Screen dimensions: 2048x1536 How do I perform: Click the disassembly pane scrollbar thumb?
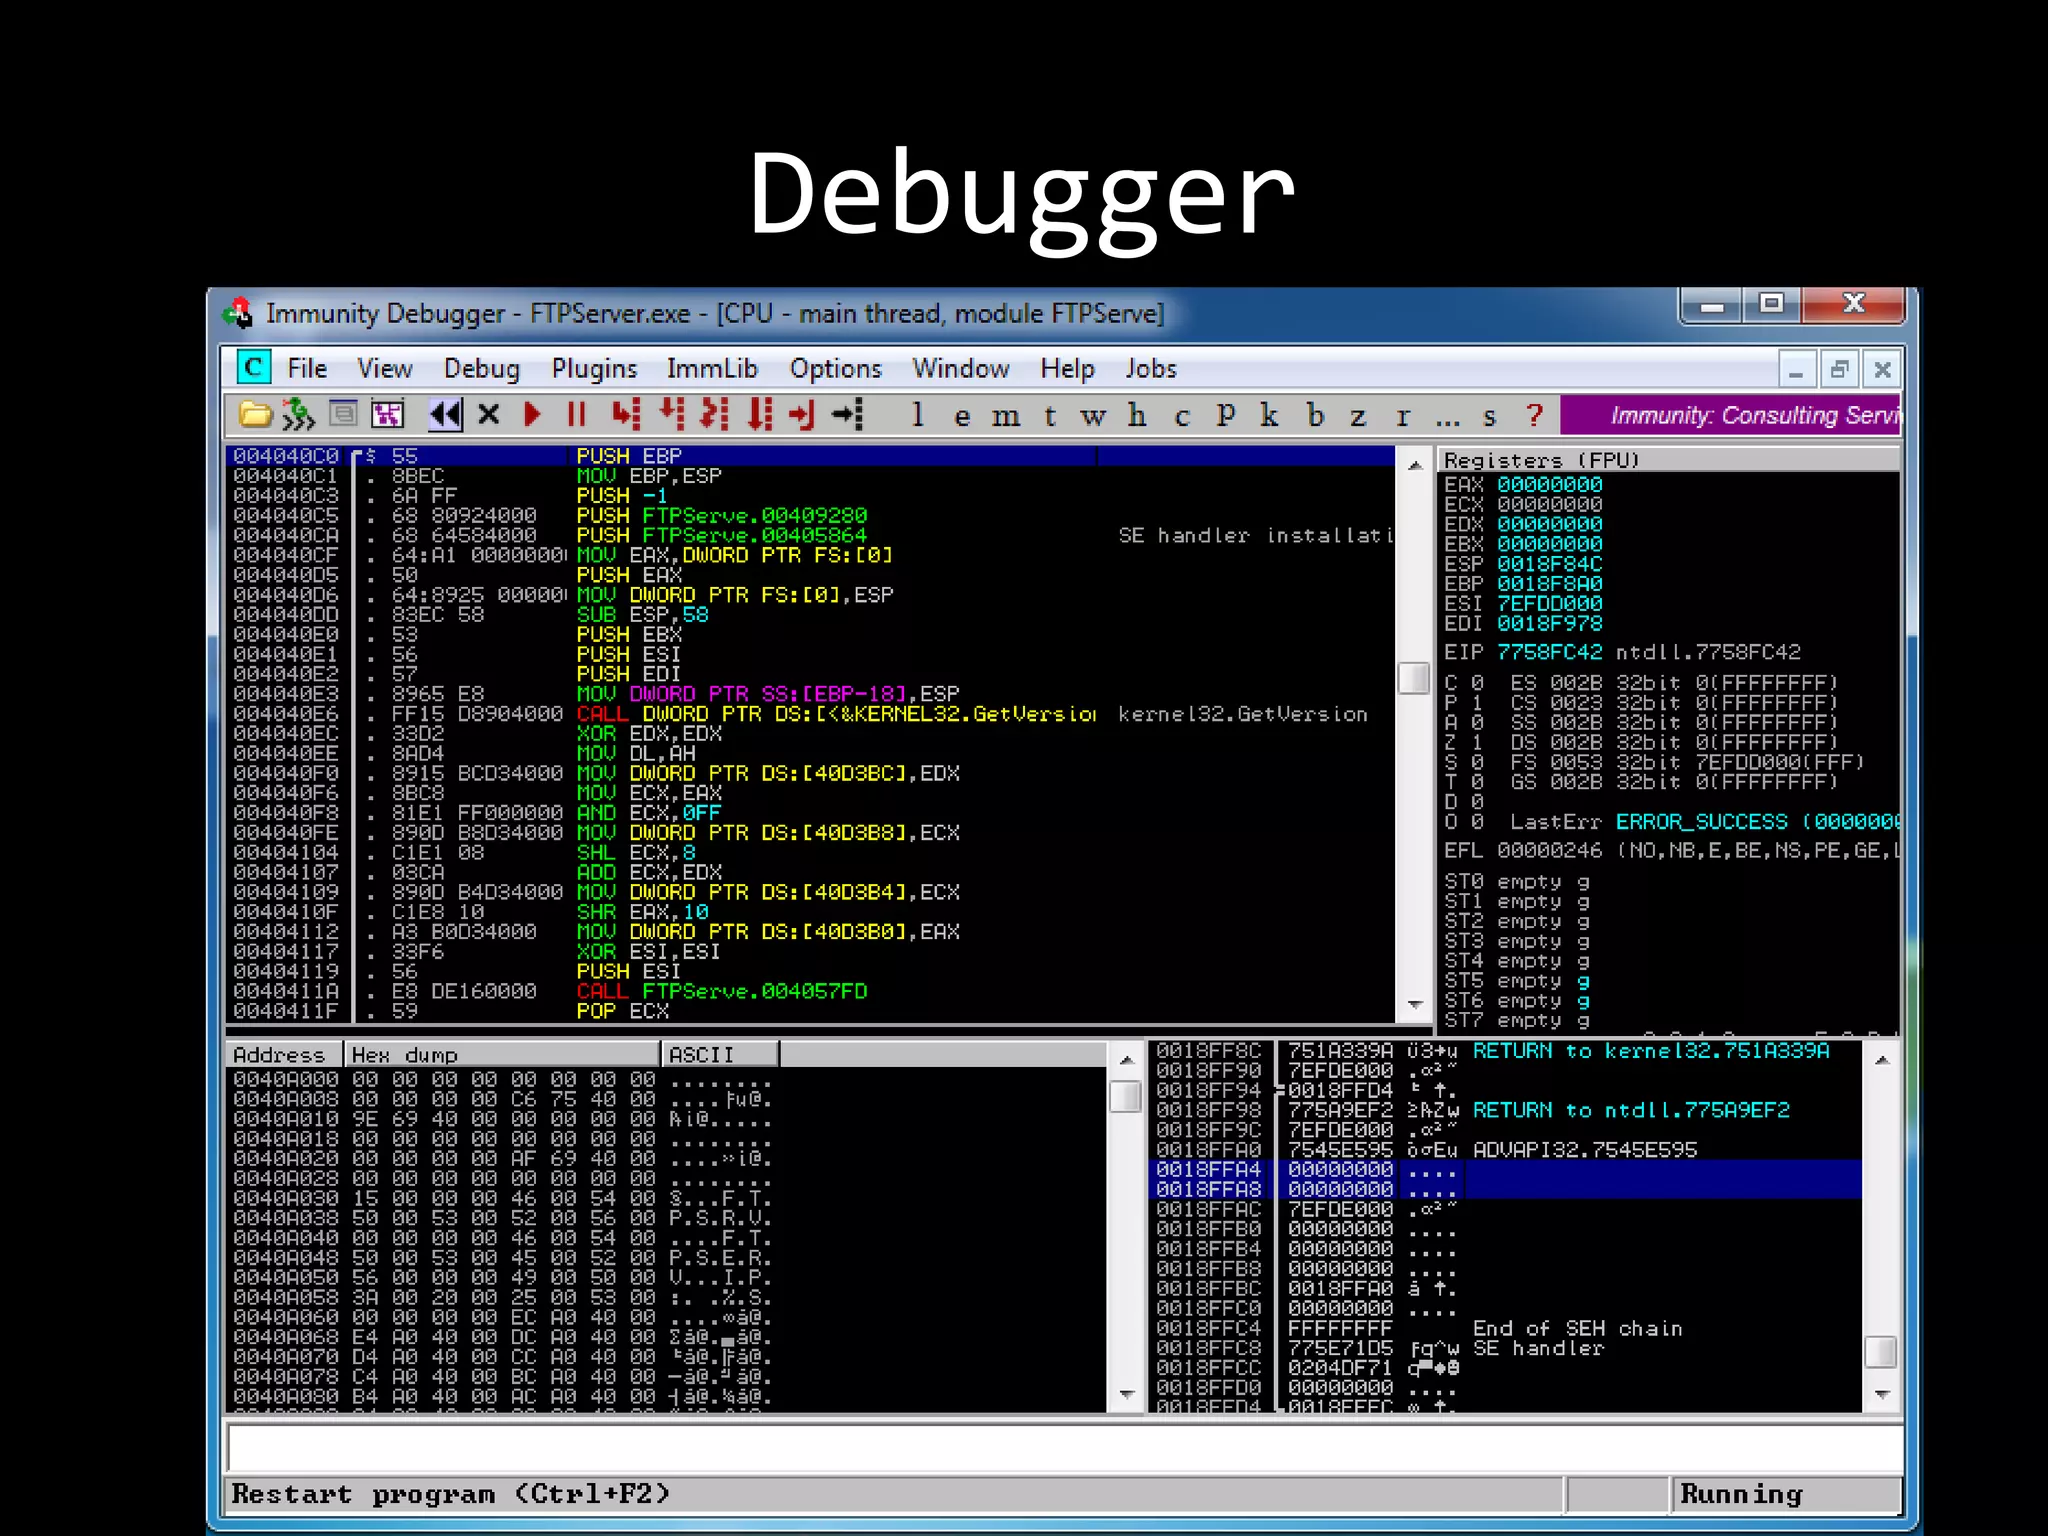pos(1413,678)
